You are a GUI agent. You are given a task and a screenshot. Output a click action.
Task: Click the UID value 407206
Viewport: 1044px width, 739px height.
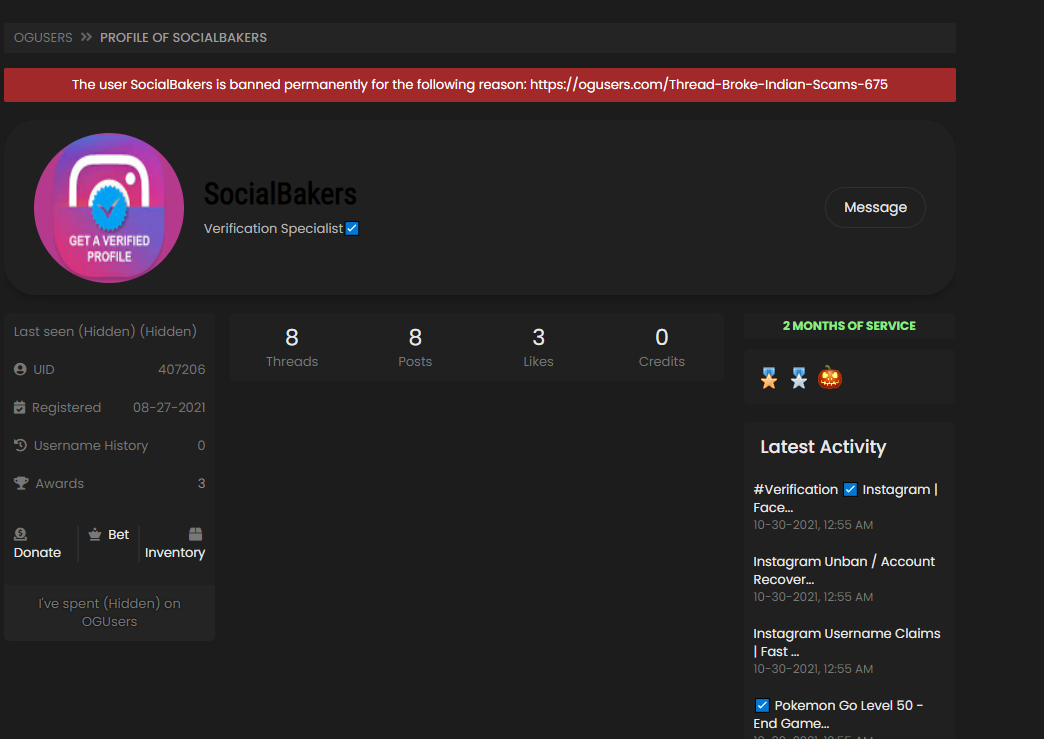tap(182, 370)
